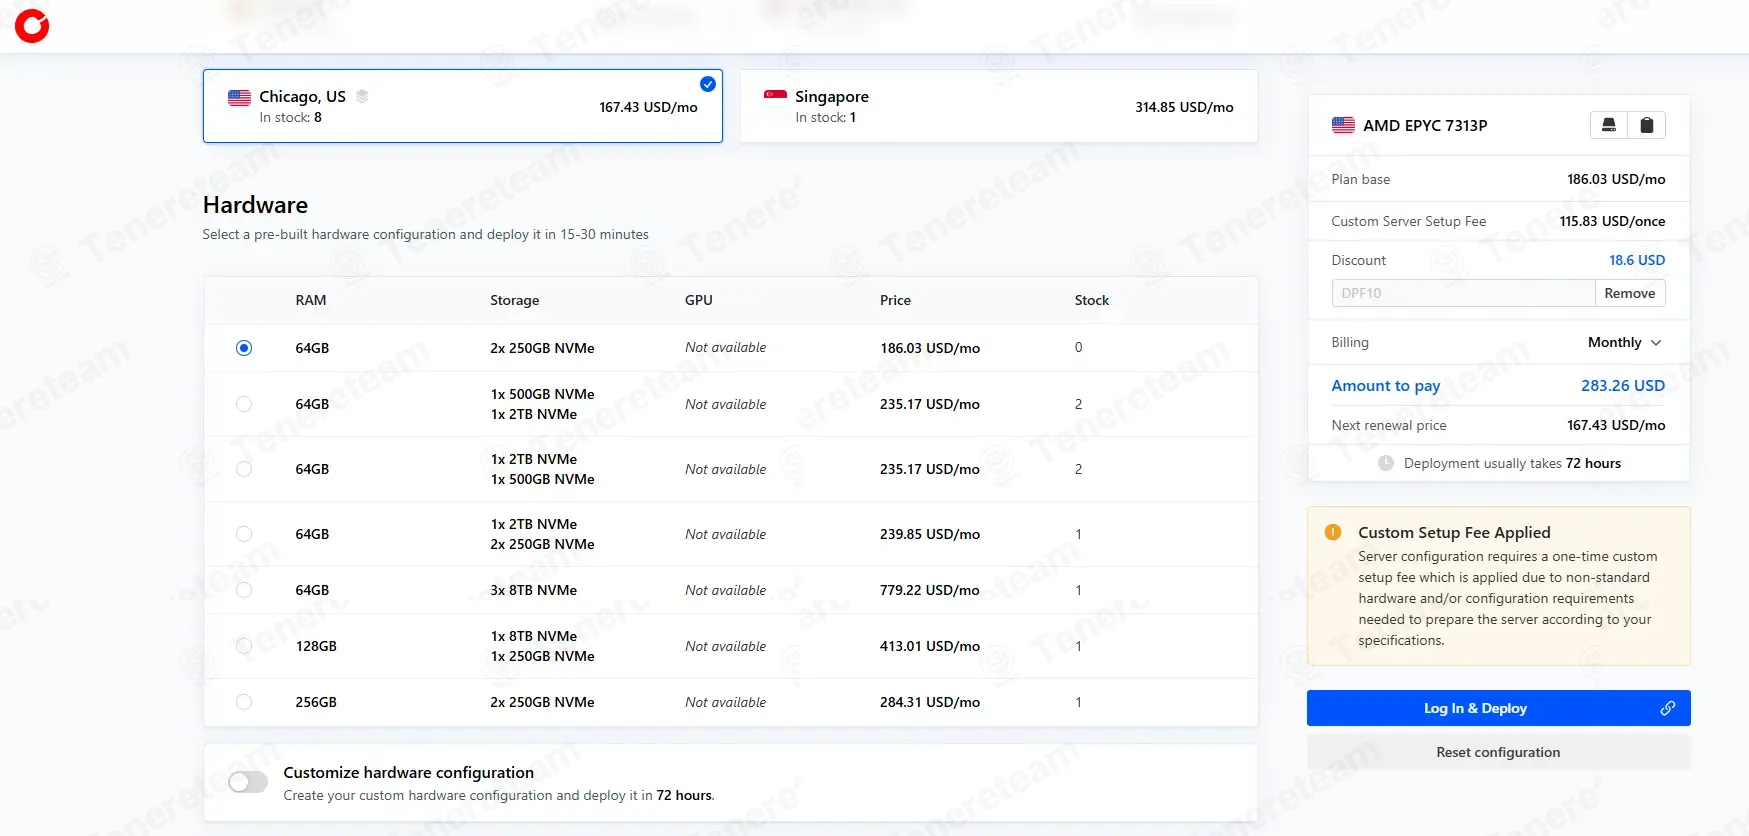Viewport: 1749px width, 836px height.
Task: Select the 256GB RAM configuration radio
Action: point(244,702)
